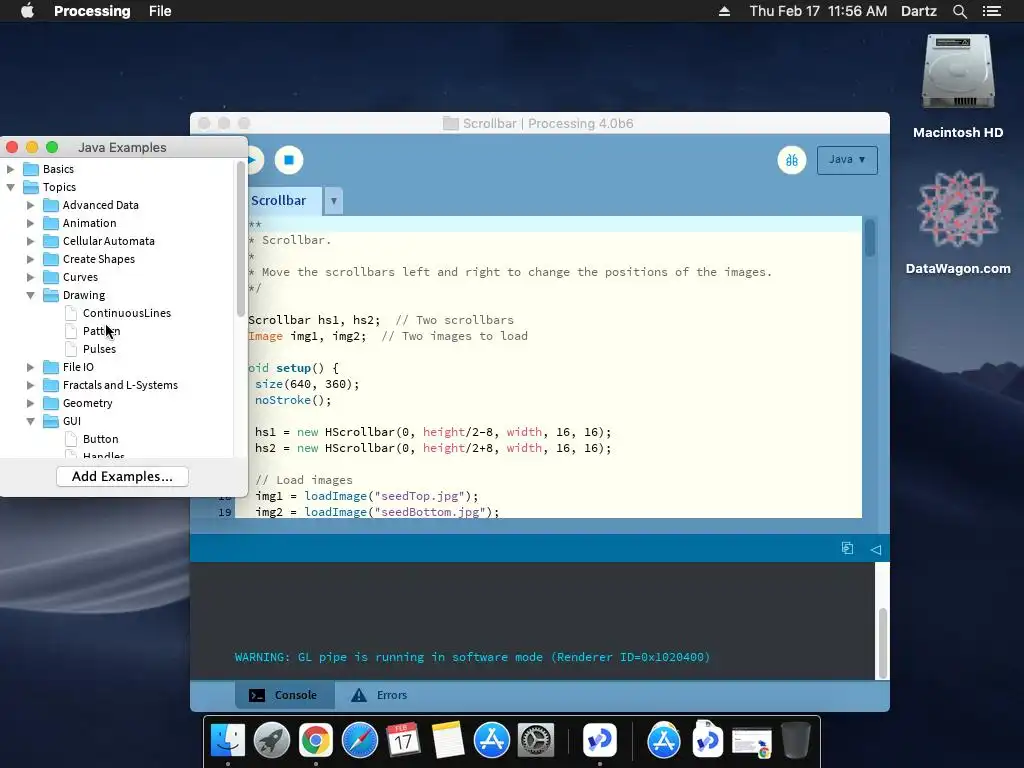Viewport: 1024px width, 768px height.
Task: Click the console vertical scrollbar
Action: pyautogui.click(x=882, y=643)
